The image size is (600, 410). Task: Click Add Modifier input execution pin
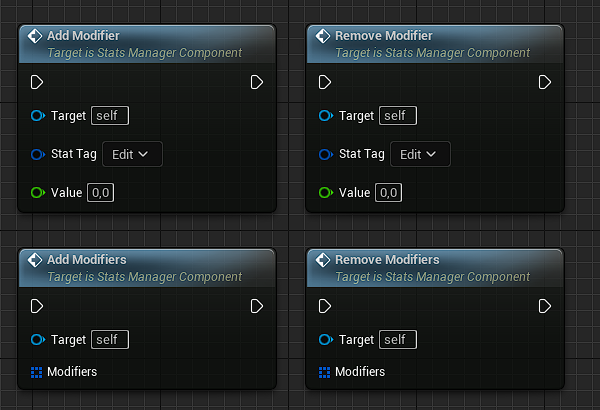point(37,82)
